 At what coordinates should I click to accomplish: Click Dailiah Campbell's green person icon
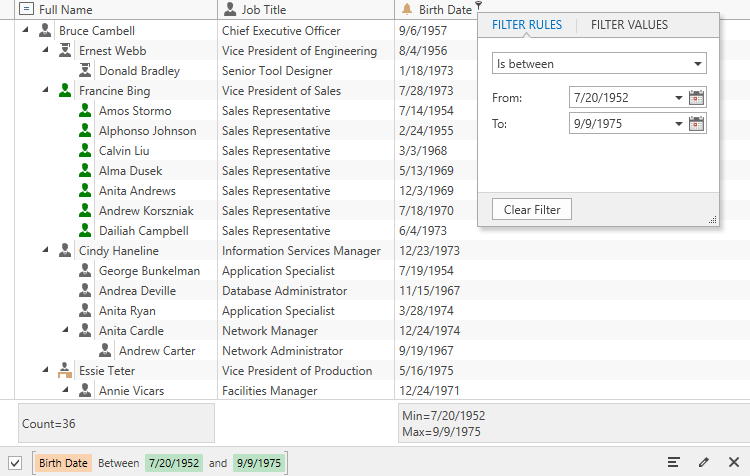tap(85, 231)
